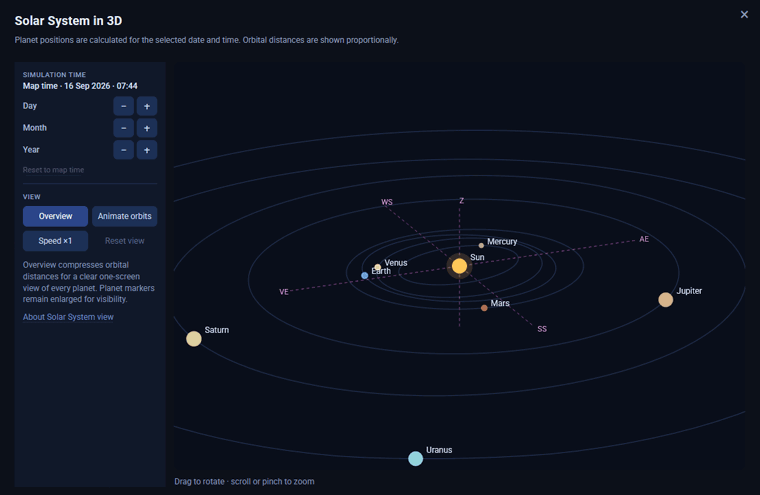Click the Saturn label text
Screen dimensions: 760x495
[x=217, y=330]
